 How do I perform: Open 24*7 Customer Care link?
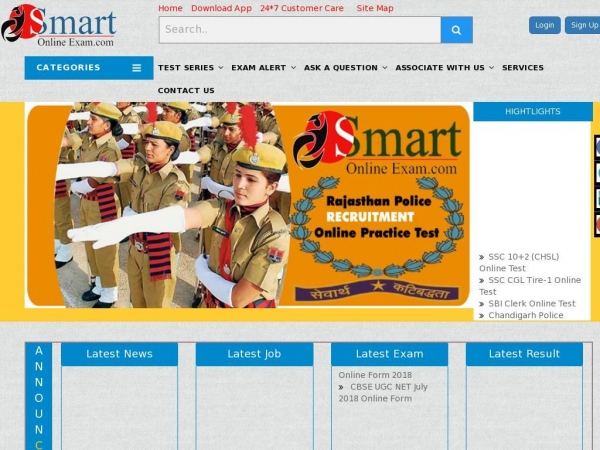coord(302,8)
